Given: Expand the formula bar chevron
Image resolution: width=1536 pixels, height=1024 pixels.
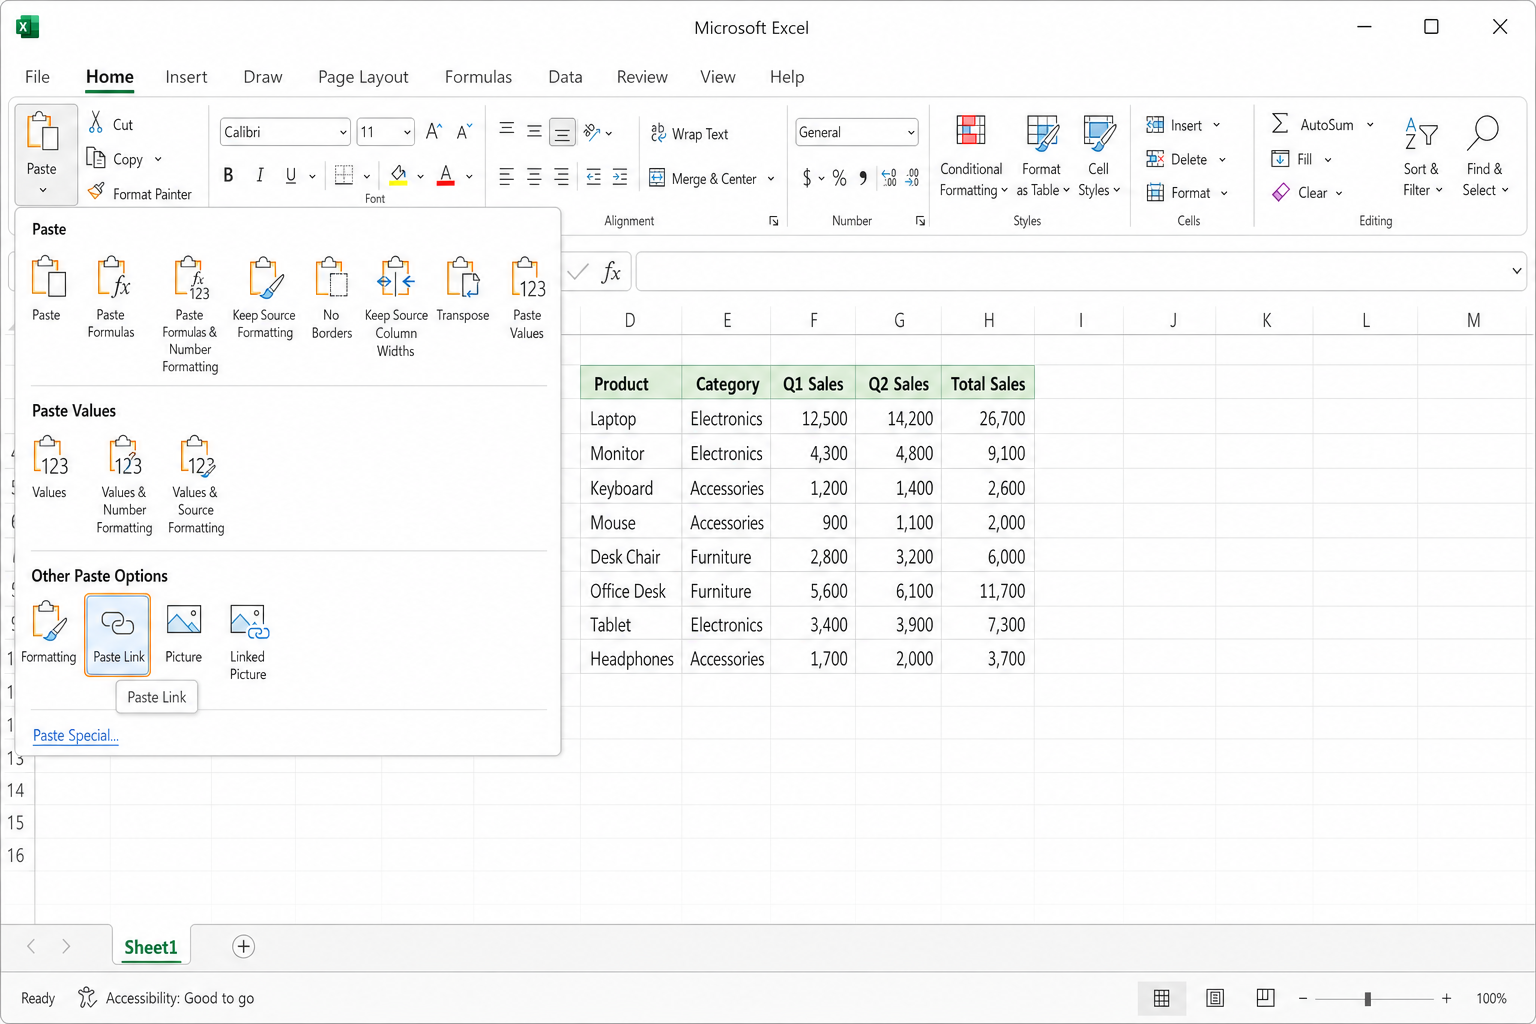Looking at the screenshot, I should click(1516, 271).
